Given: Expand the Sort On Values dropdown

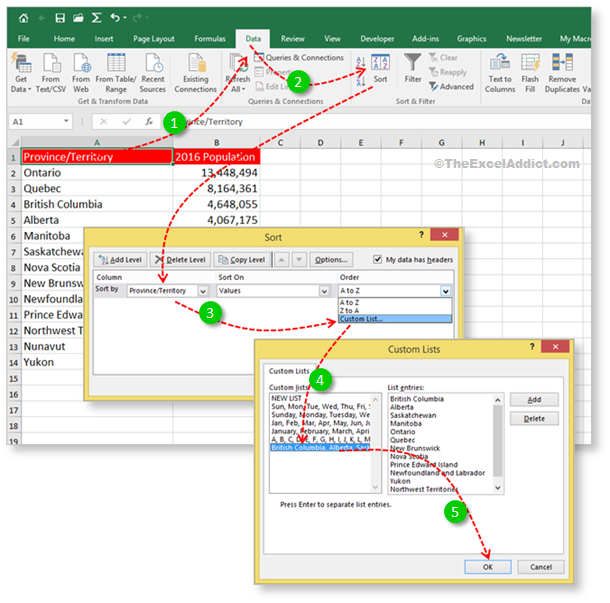Looking at the screenshot, I should pyautogui.click(x=324, y=291).
